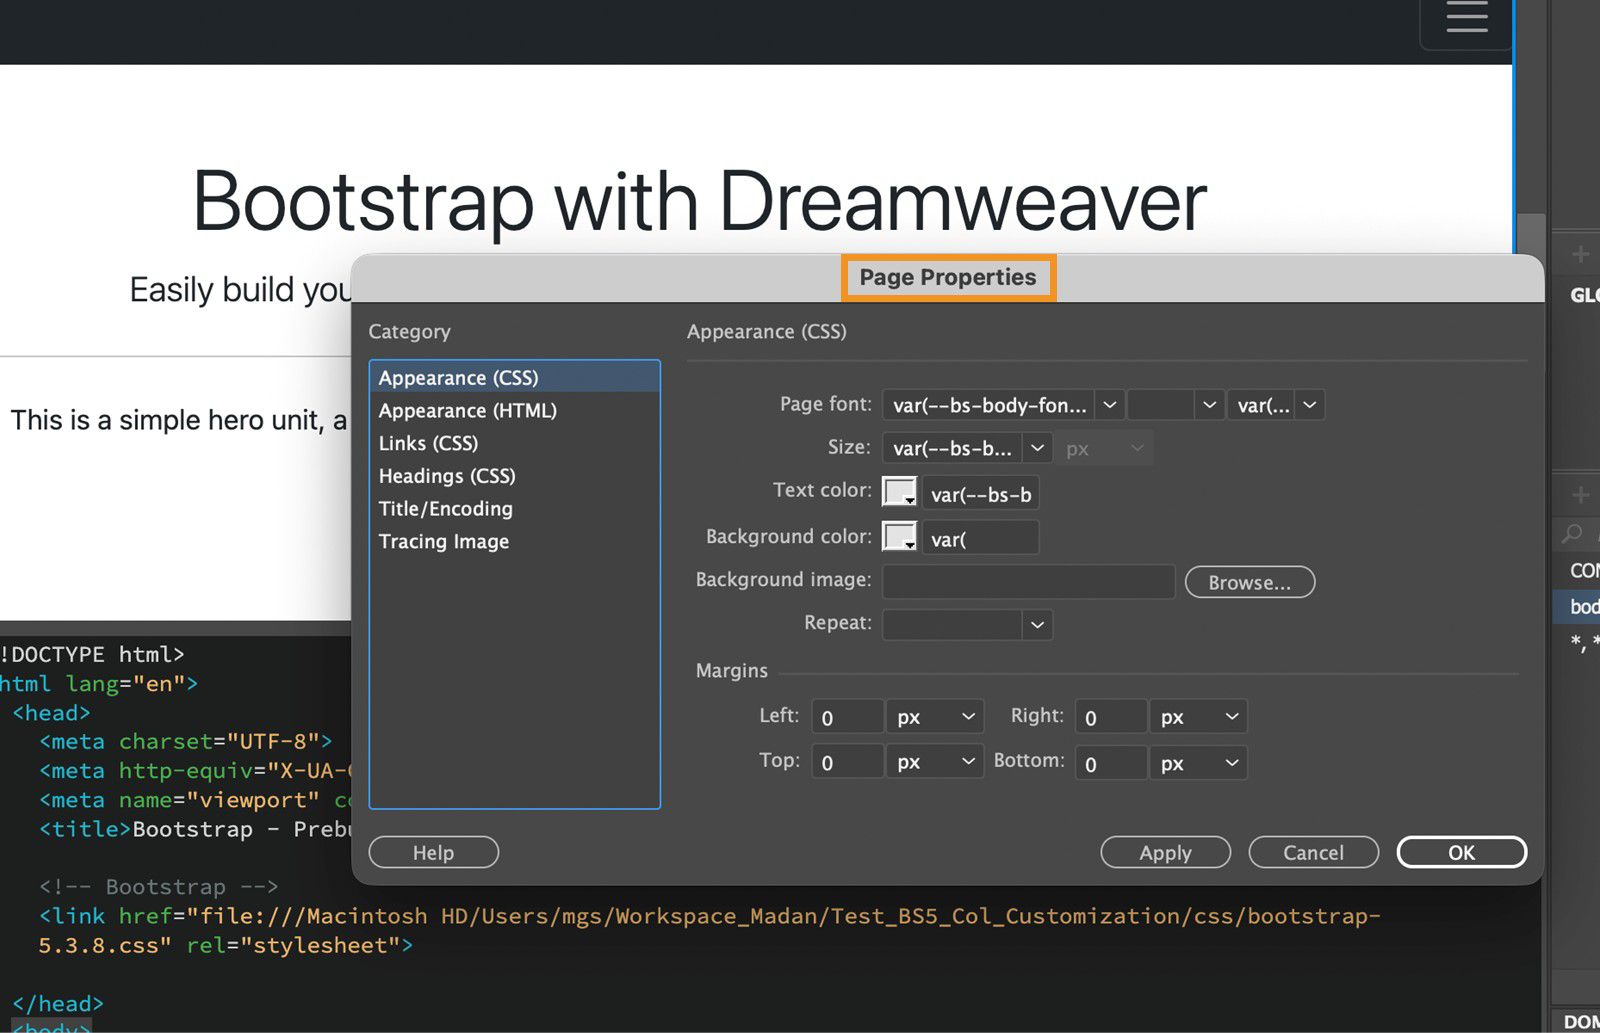Open the Links (CSS) category
The image size is (1600, 1033).
click(x=515, y=443)
